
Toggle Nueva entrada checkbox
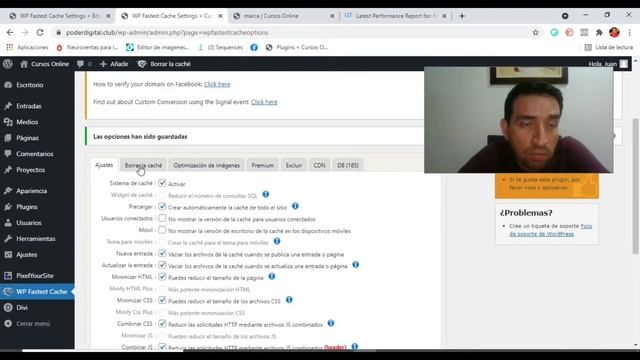point(162,253)
